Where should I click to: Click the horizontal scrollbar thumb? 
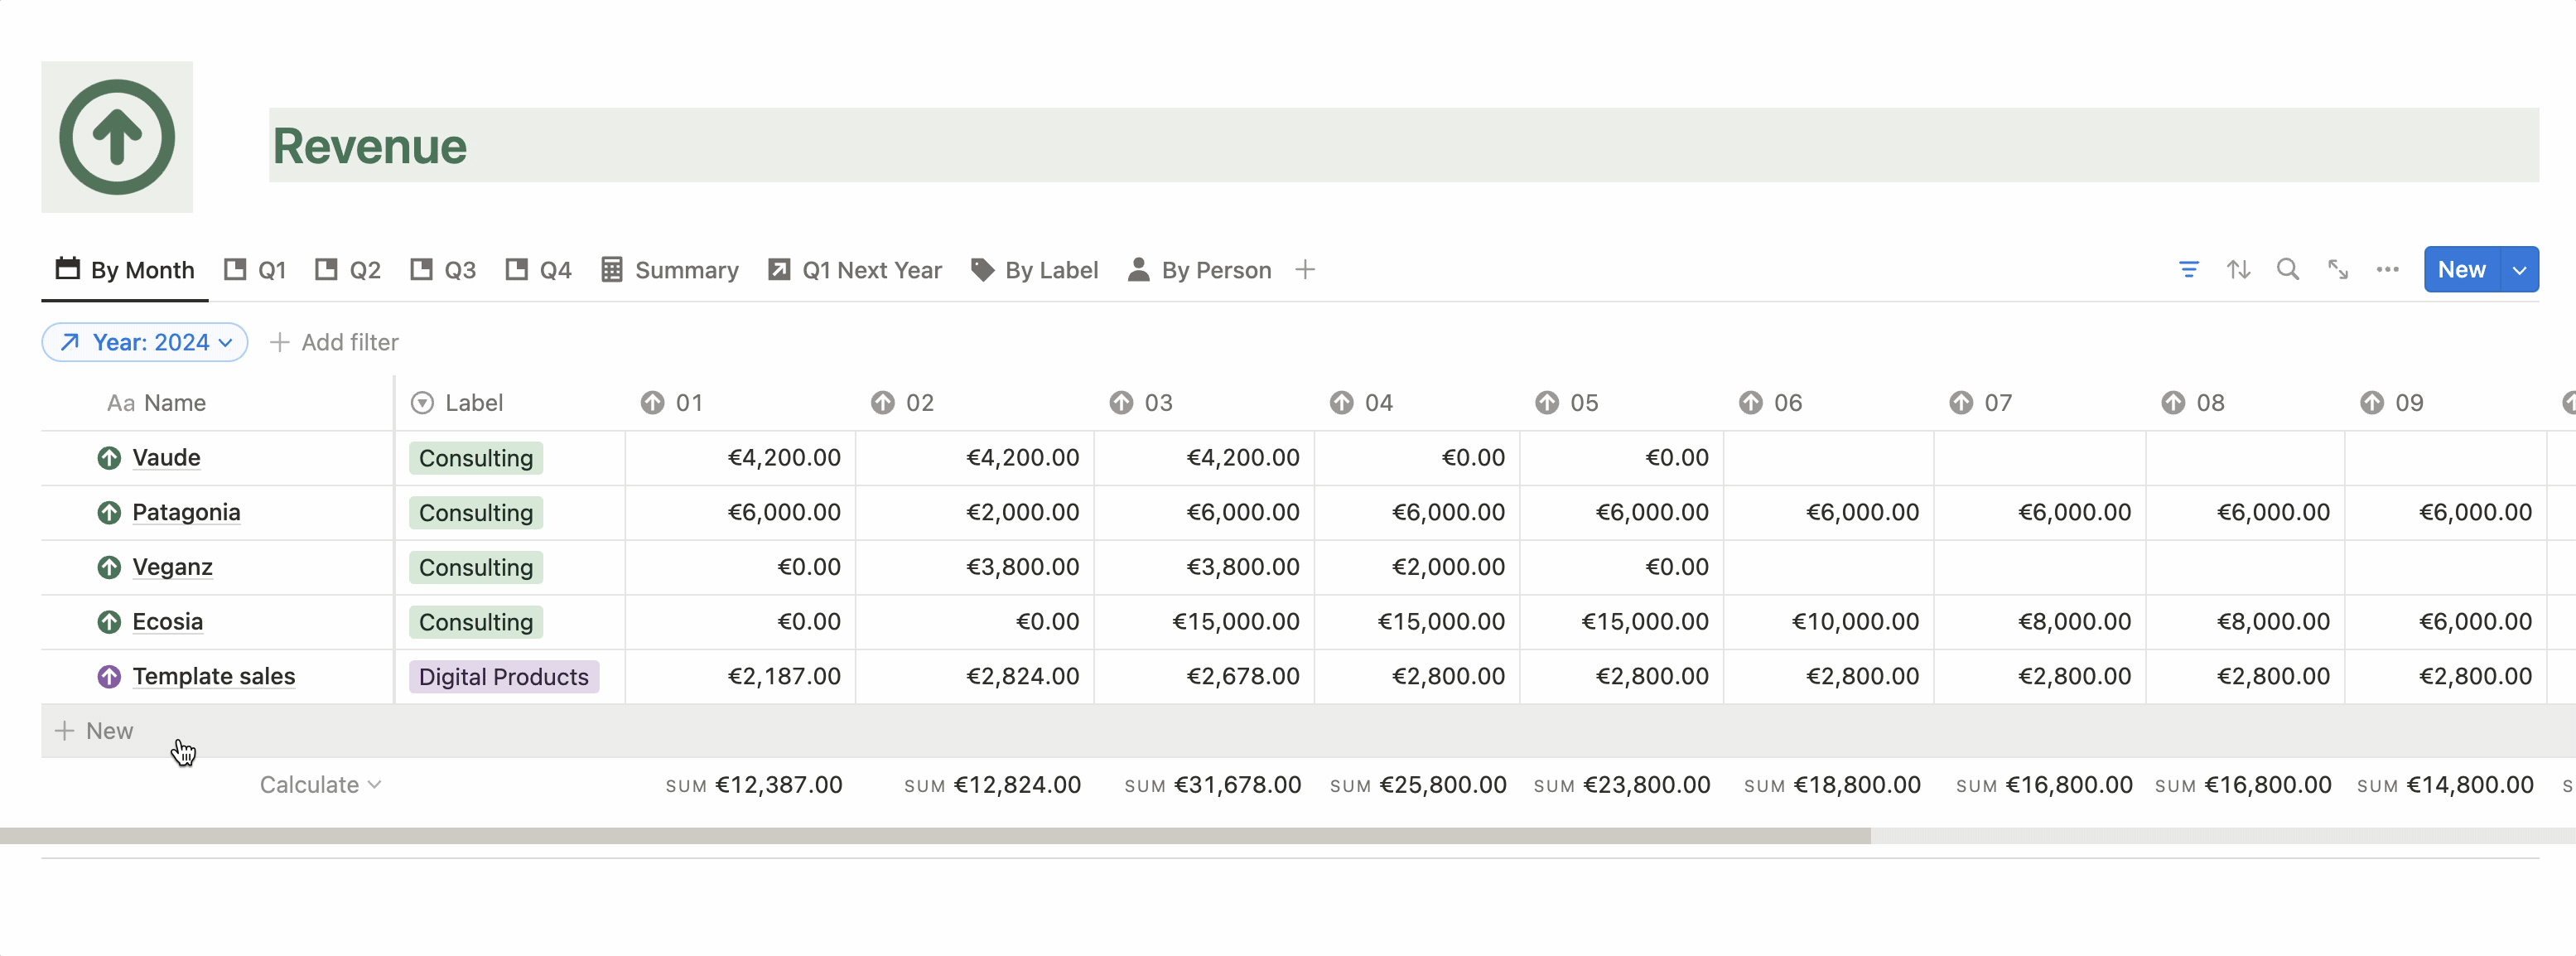click(x=935, y=836)
